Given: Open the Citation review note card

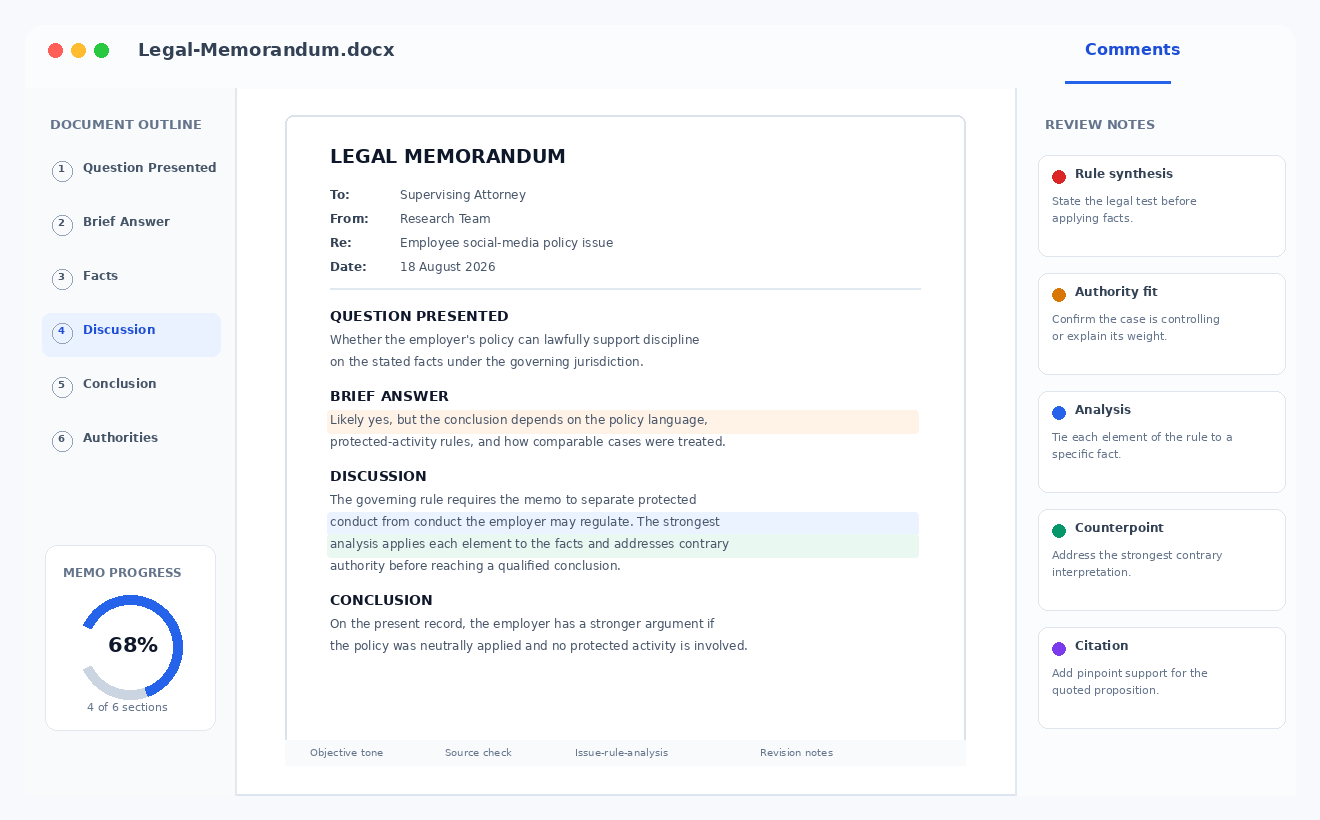Looking at the screenshot, I should (1162, 678).
